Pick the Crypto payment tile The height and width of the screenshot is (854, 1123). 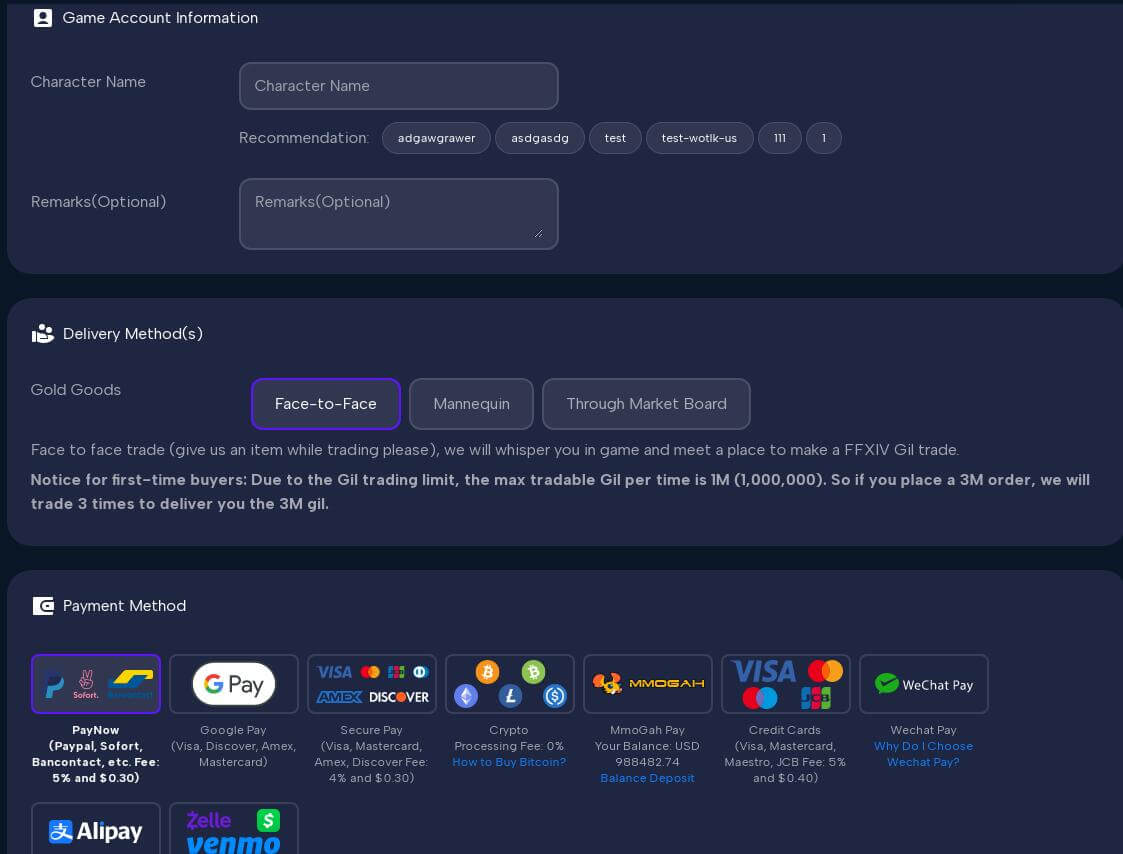510,684
